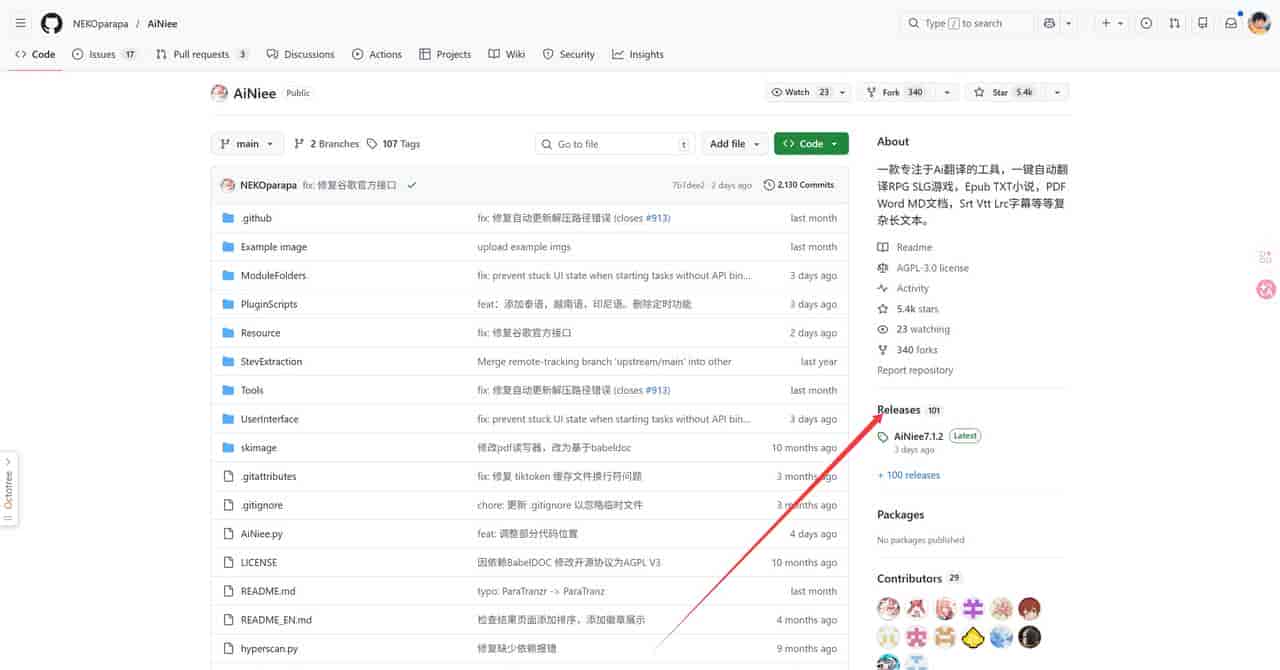Open the 340 forks link
Viewport: 1280px width, 670px height.
click(x=907, y=350)
